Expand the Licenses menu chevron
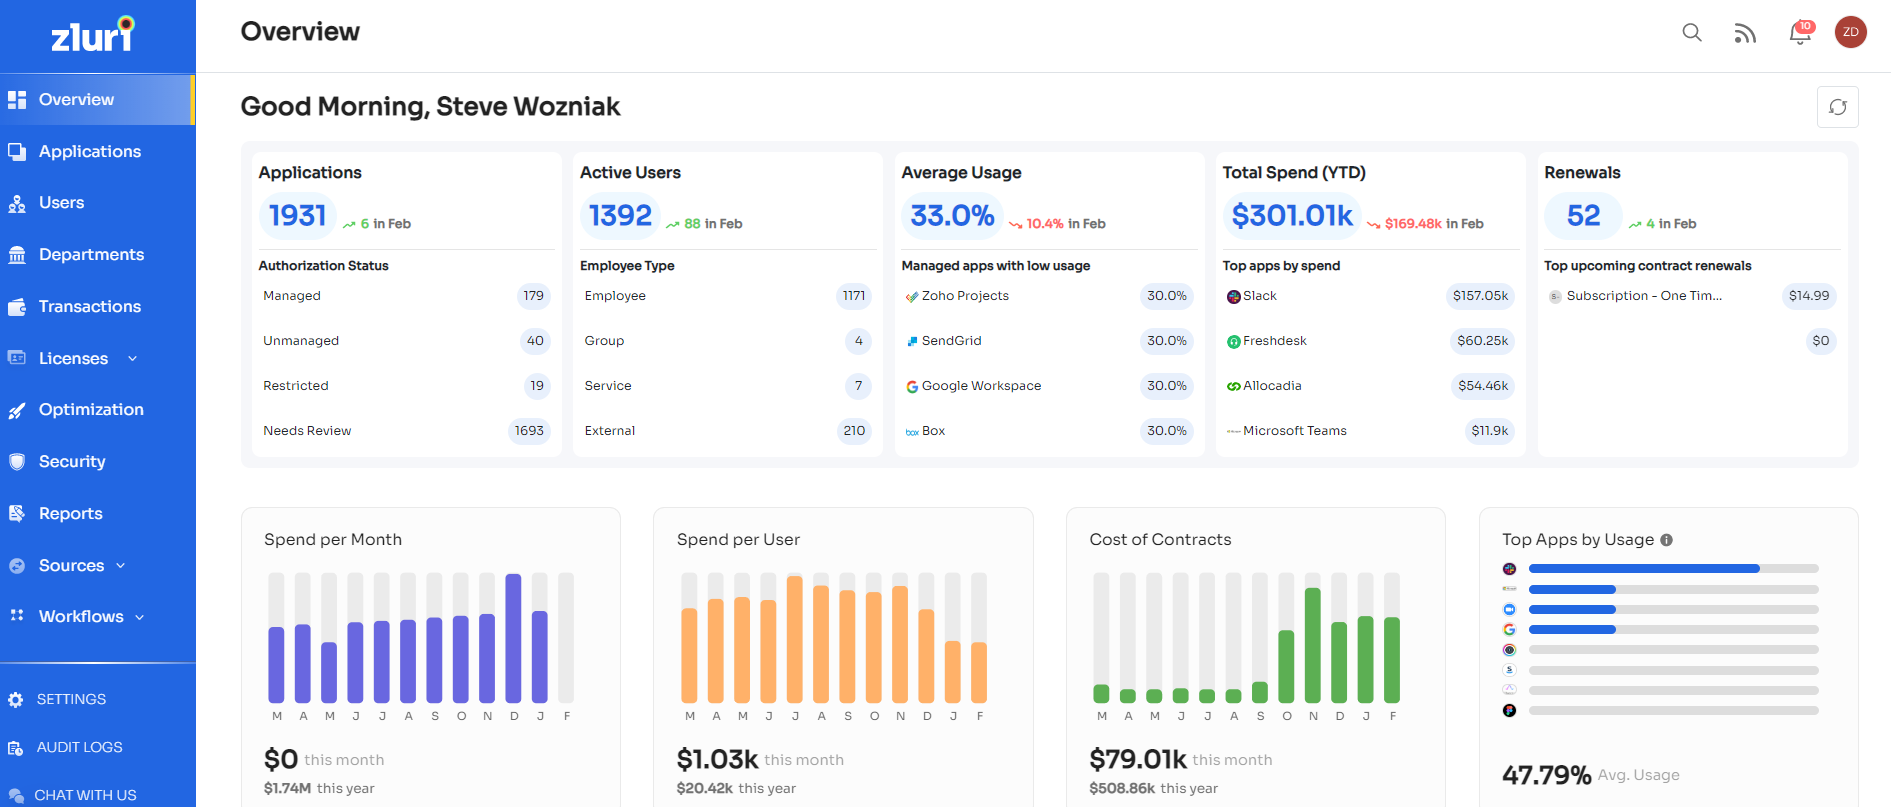The width and height of the screenshot is (1891, 807). pos(133,359)
